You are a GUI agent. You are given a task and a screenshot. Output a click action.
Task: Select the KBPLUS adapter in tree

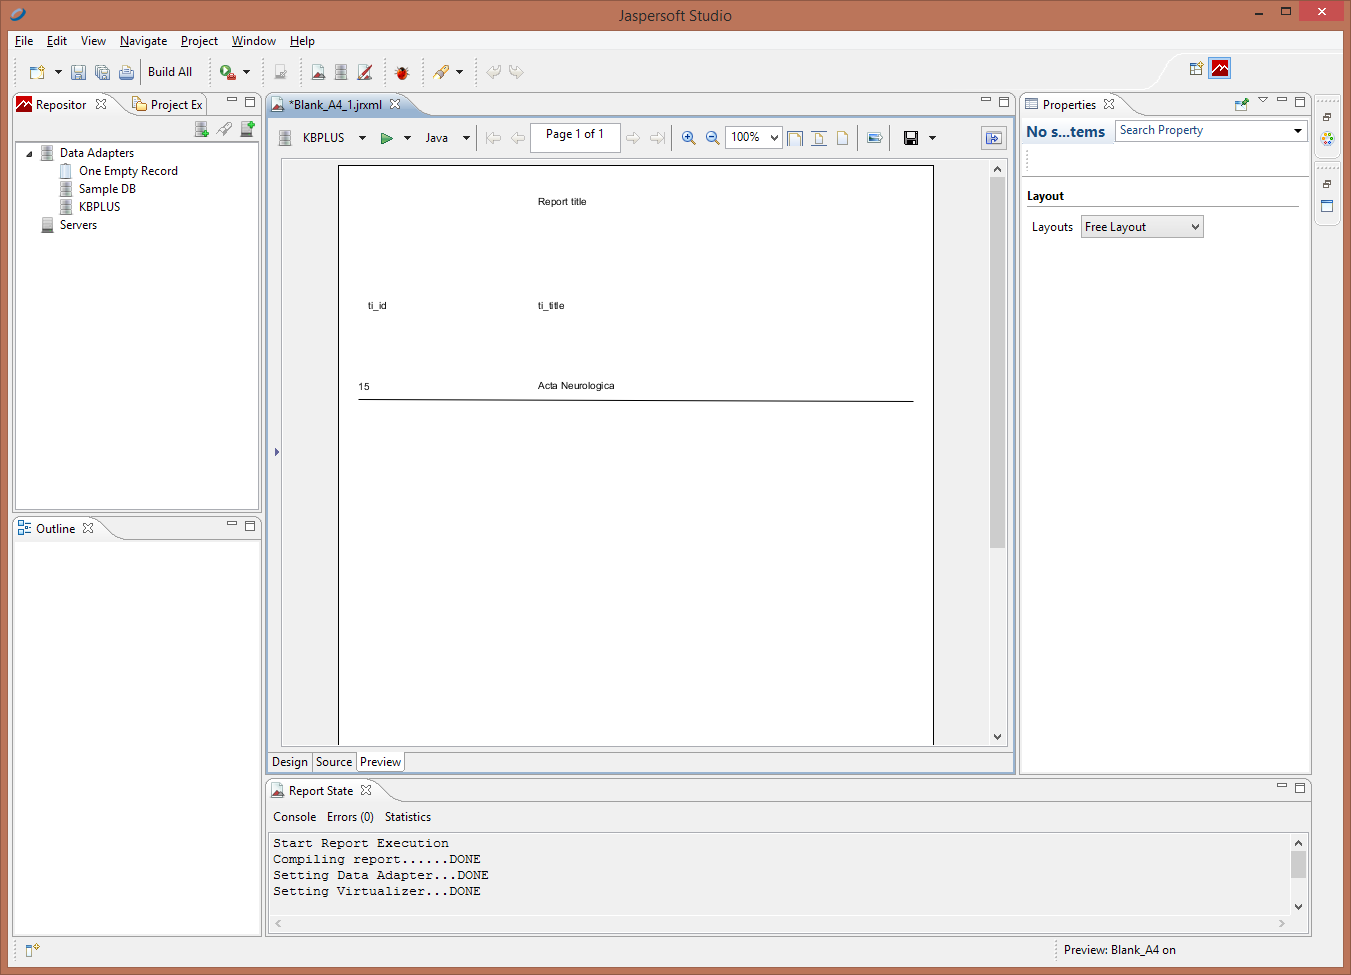point(99,207)
